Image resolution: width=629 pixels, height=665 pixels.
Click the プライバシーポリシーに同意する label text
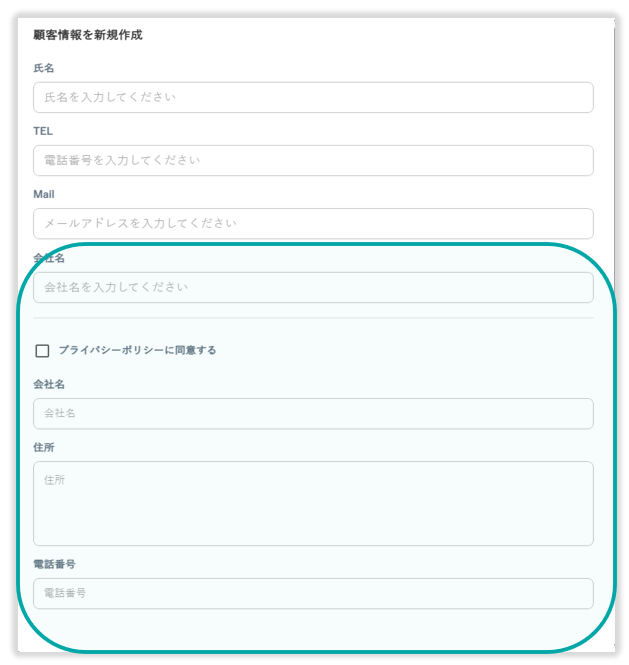point(137,351)
